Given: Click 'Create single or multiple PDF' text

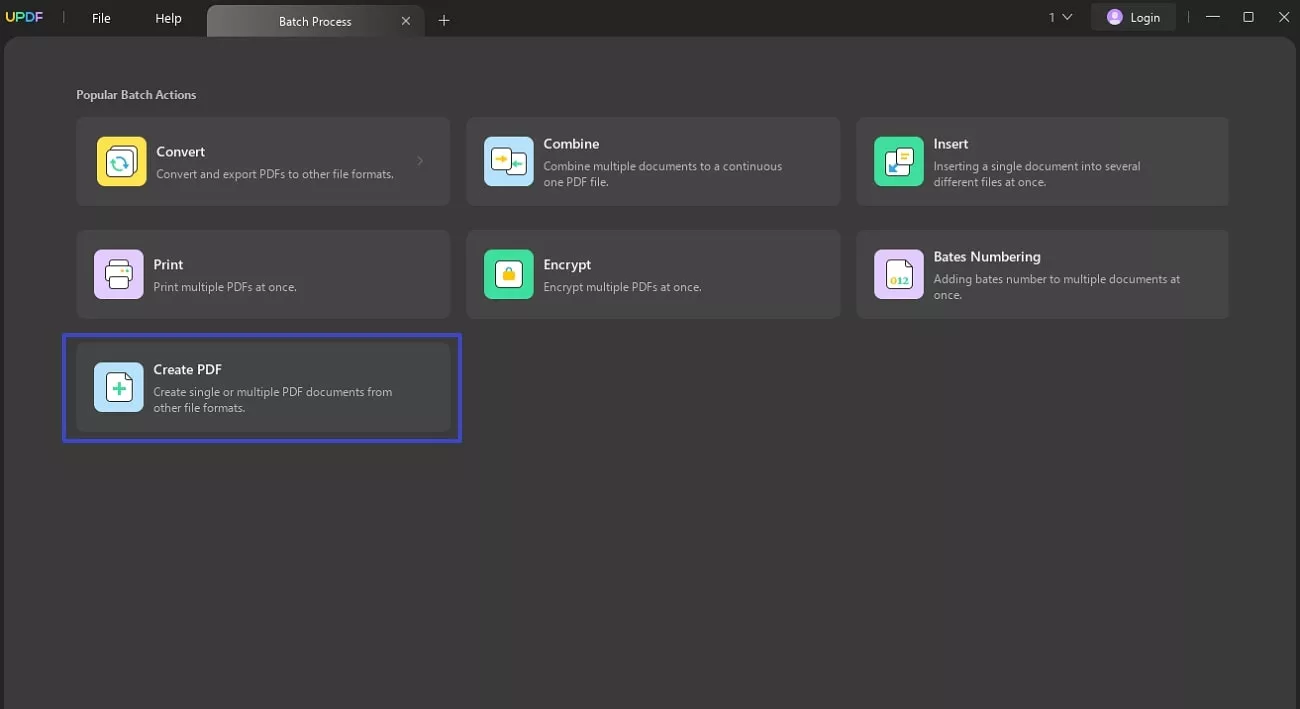Looking at the screenshot, I should tap(272, 400).
